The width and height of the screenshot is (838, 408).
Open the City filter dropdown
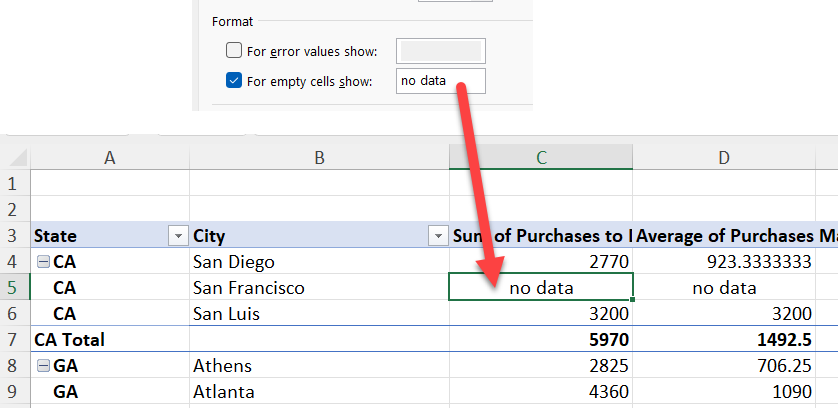tap(438, 235)
